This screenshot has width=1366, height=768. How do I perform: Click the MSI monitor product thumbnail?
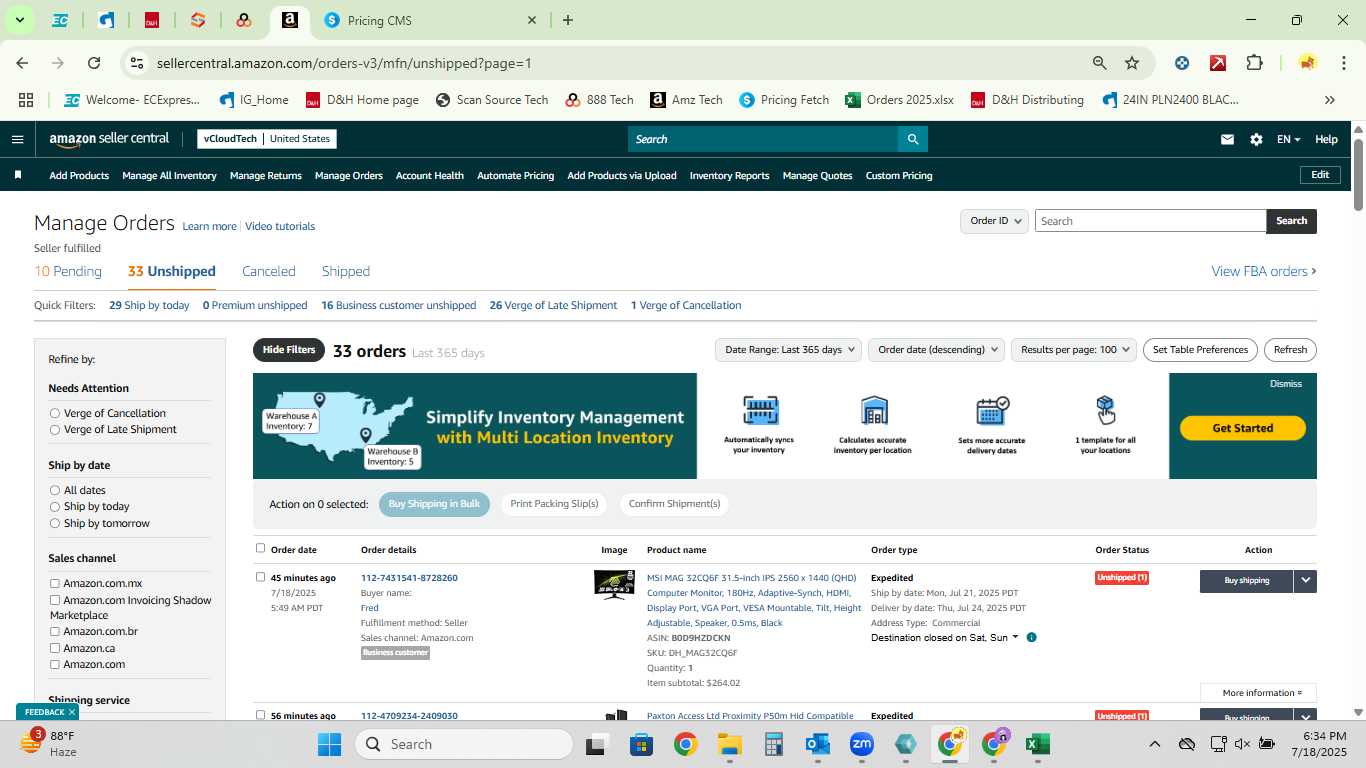click(614, 584)
